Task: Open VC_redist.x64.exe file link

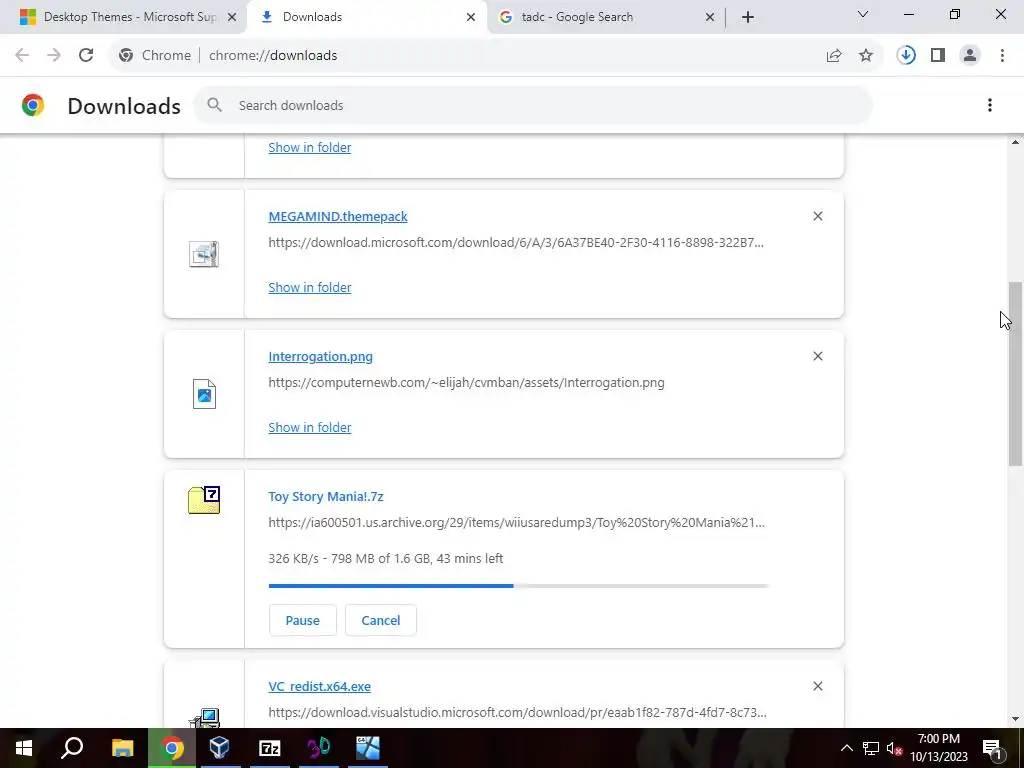Action: tap(319, 686)
